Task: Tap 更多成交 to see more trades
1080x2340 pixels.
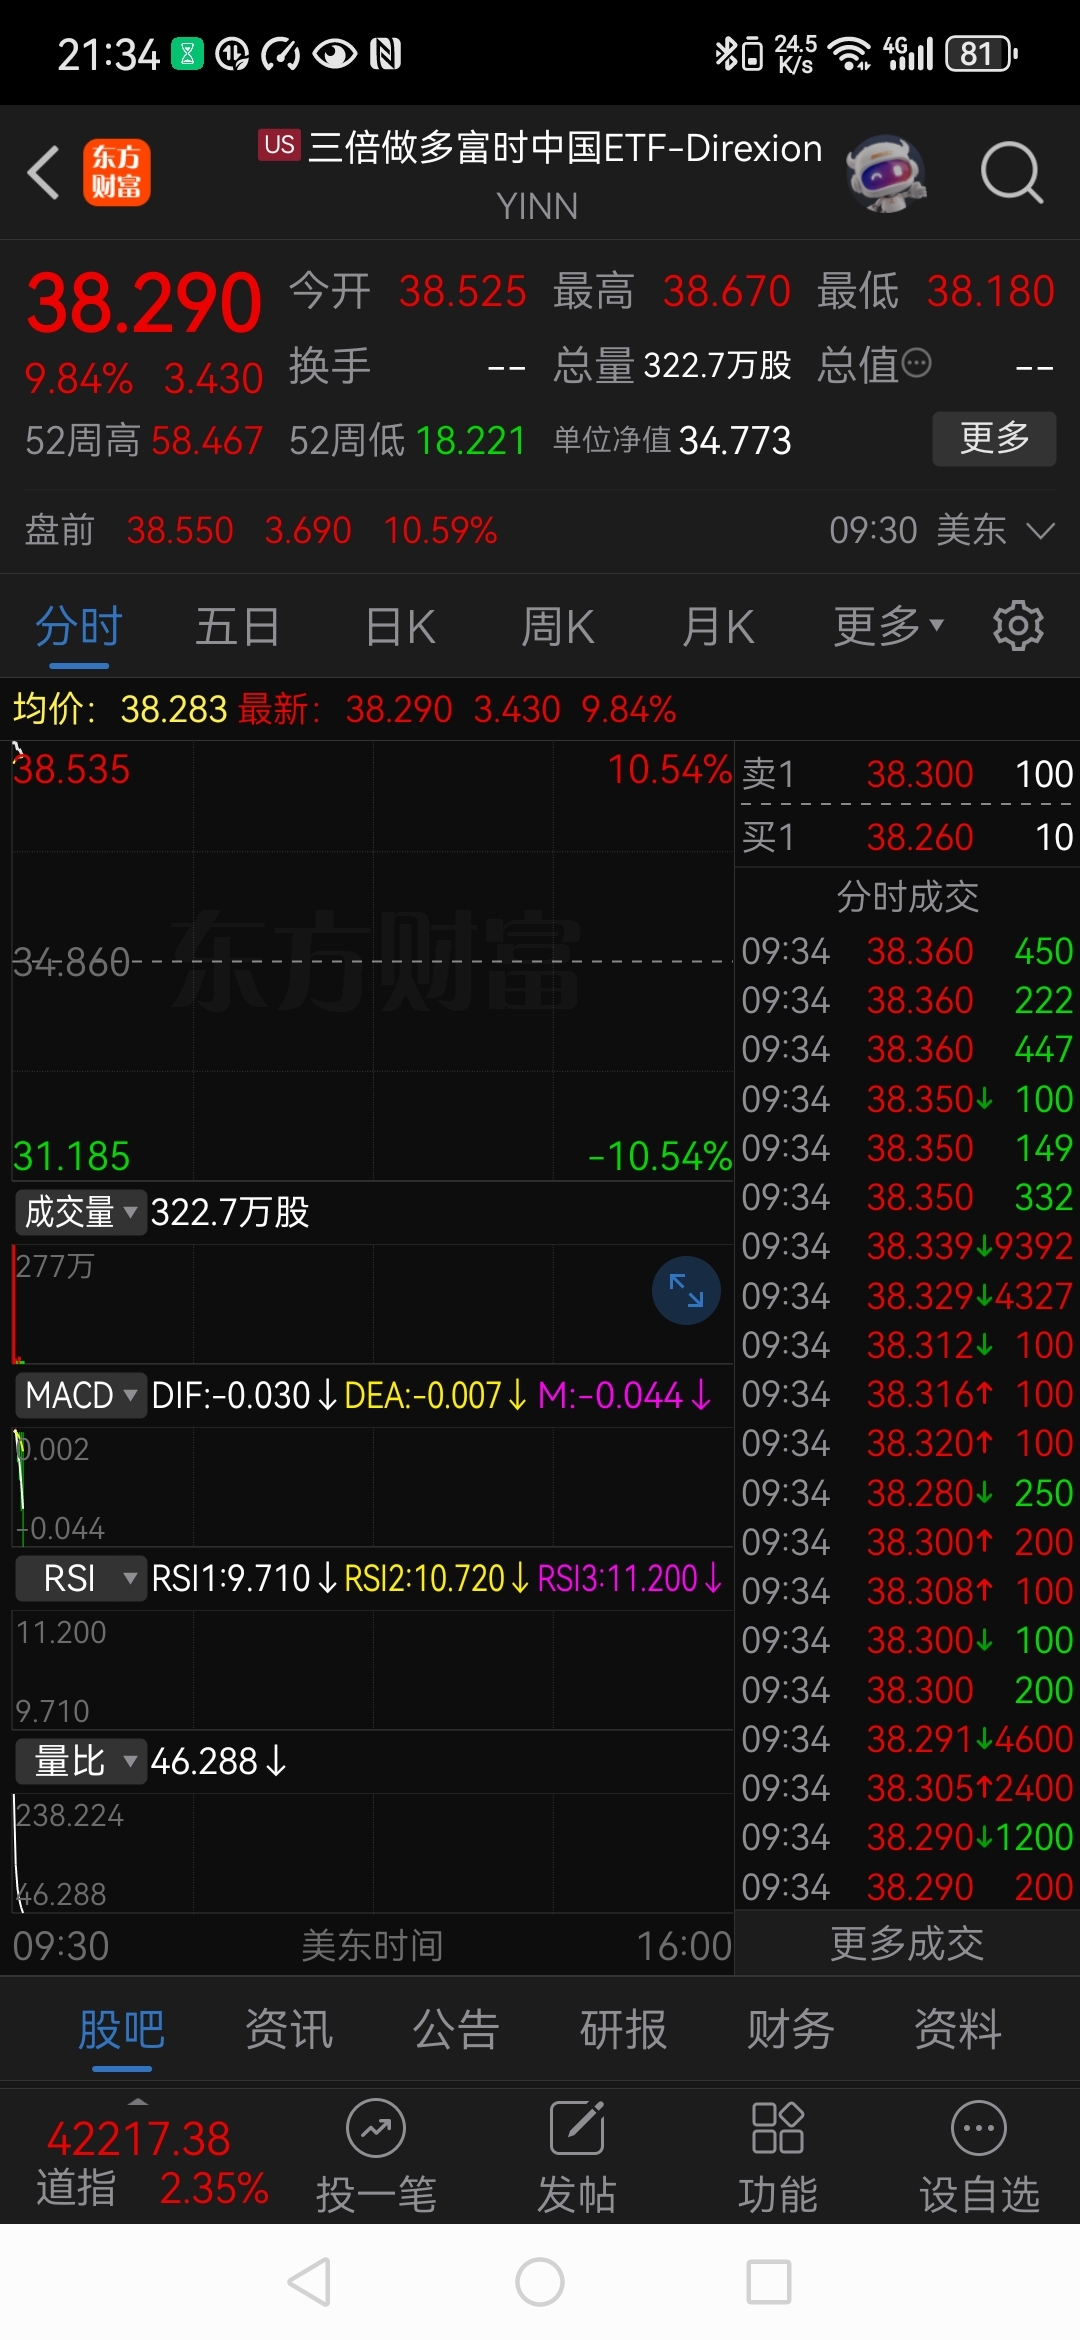Action: (x=907, y=1944)
